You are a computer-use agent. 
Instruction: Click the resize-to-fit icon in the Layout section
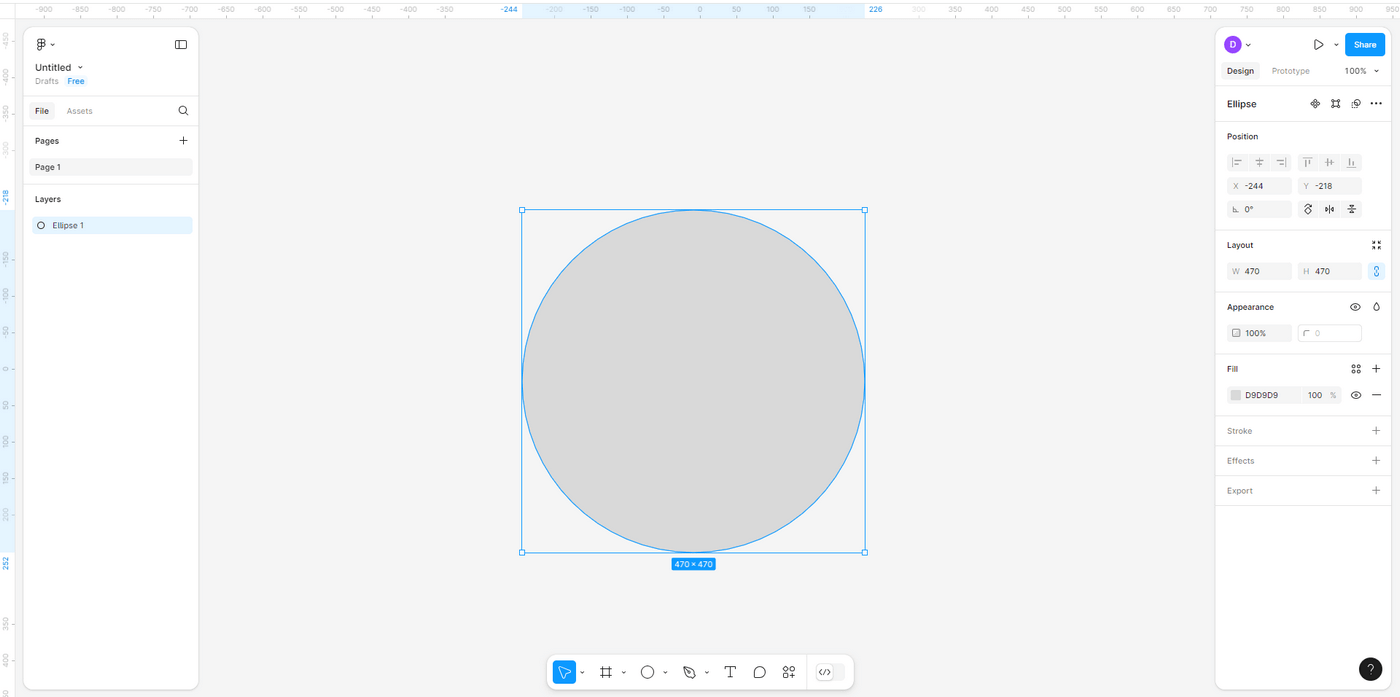(x=1376, y=245)
